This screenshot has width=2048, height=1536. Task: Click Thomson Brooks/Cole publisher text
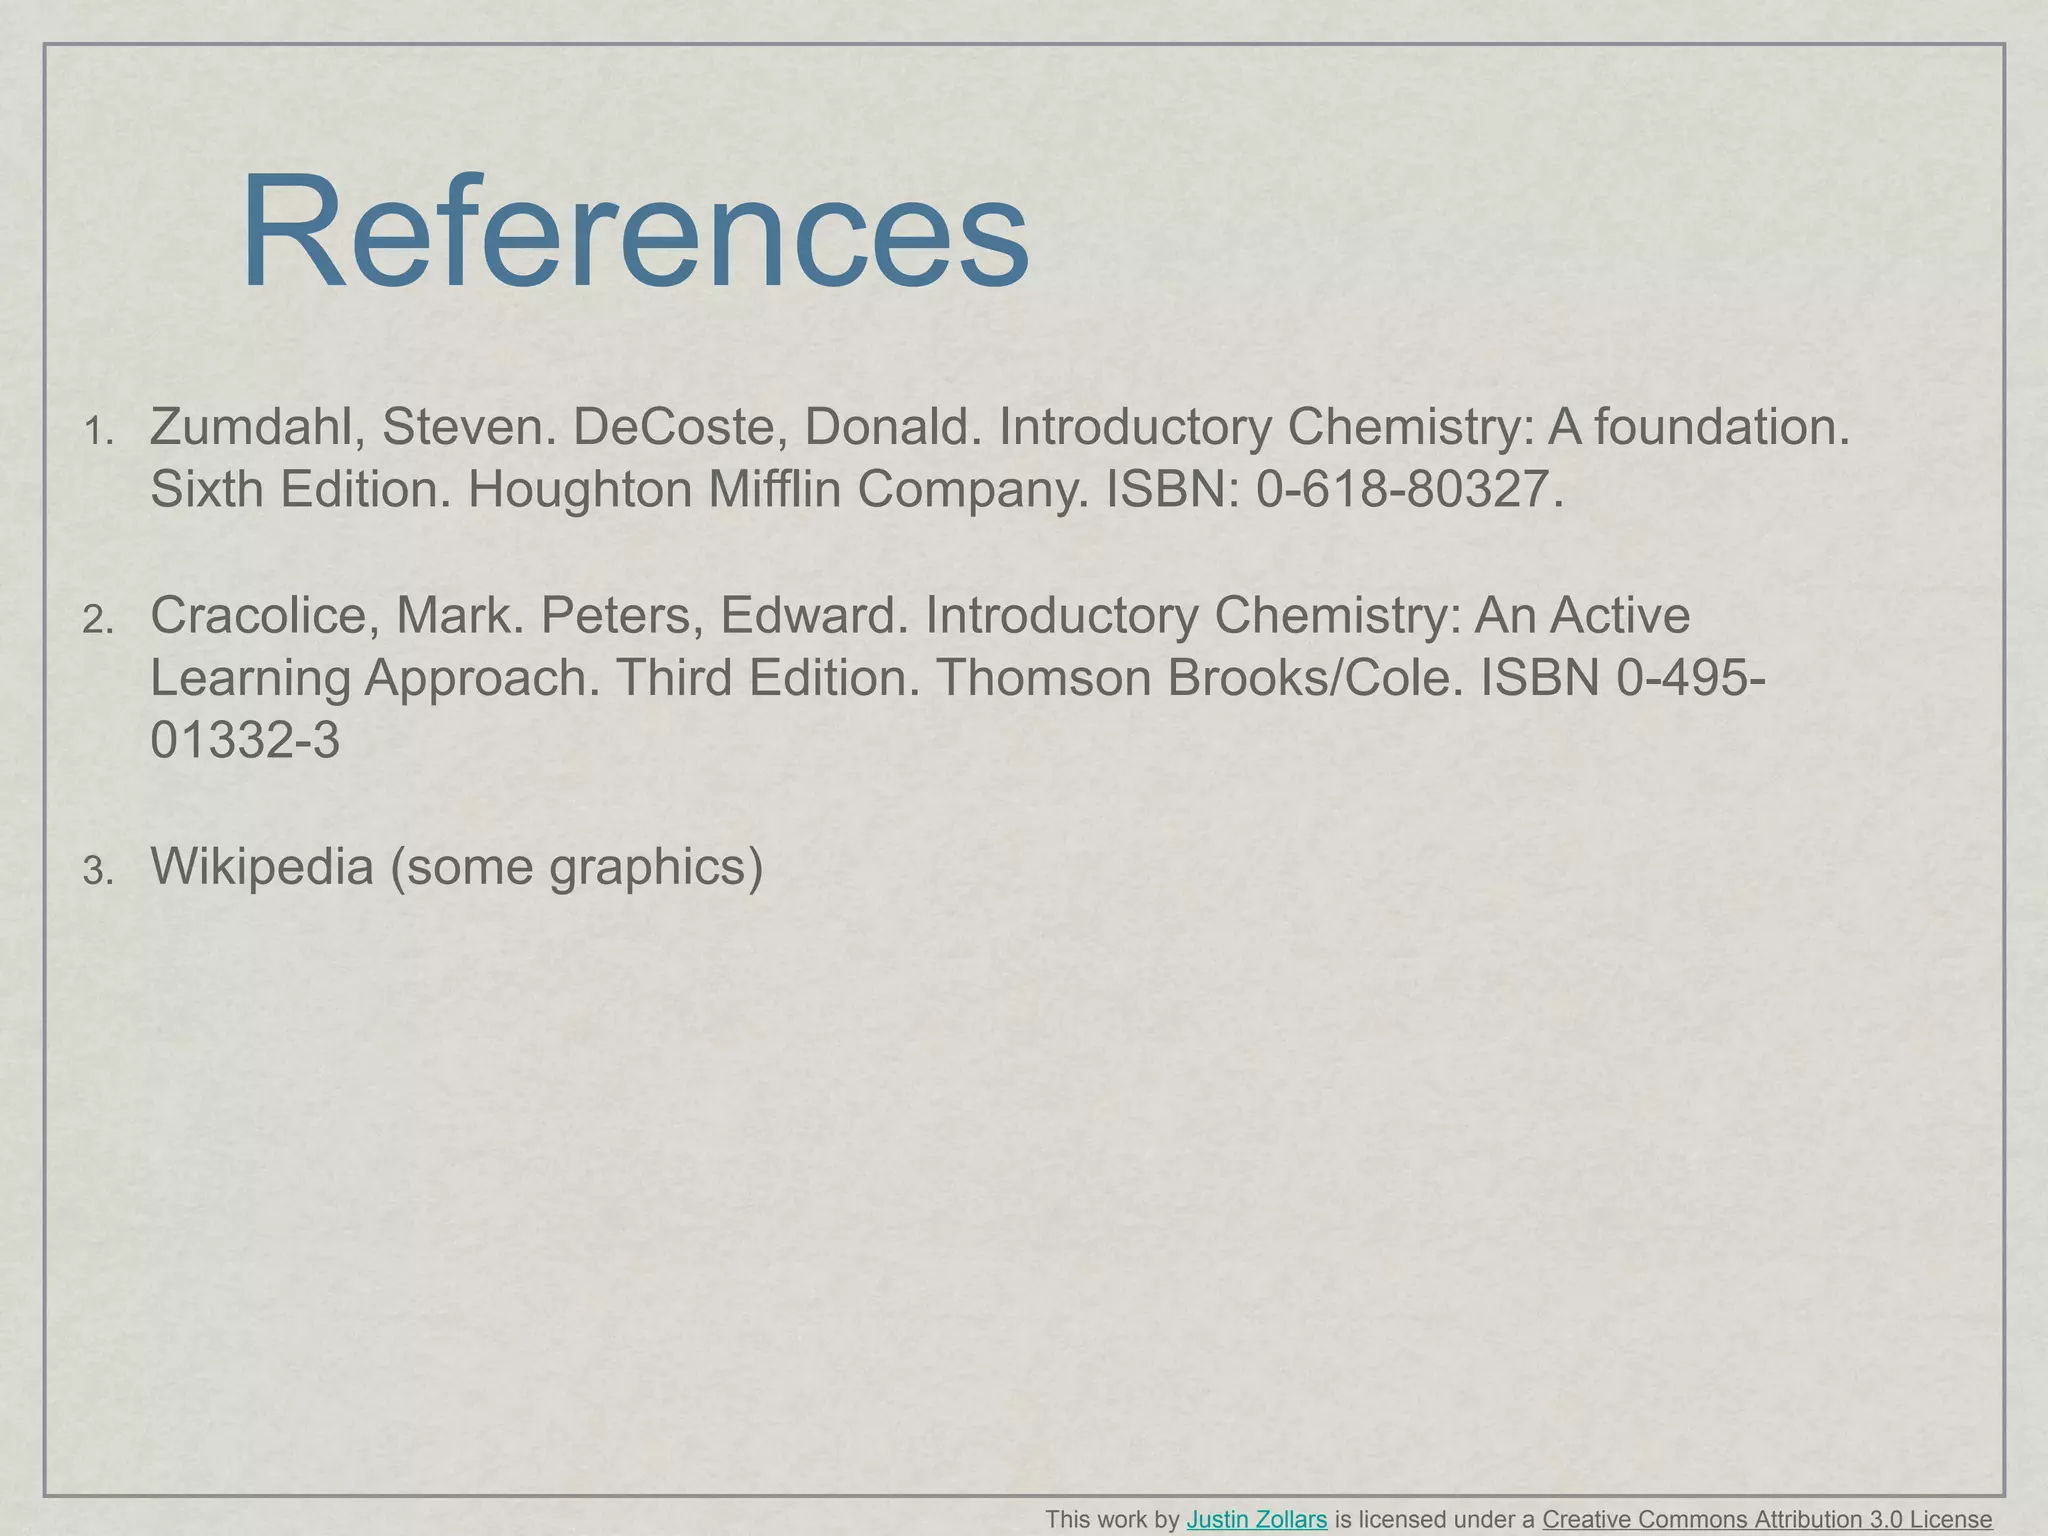[1198, 677]
